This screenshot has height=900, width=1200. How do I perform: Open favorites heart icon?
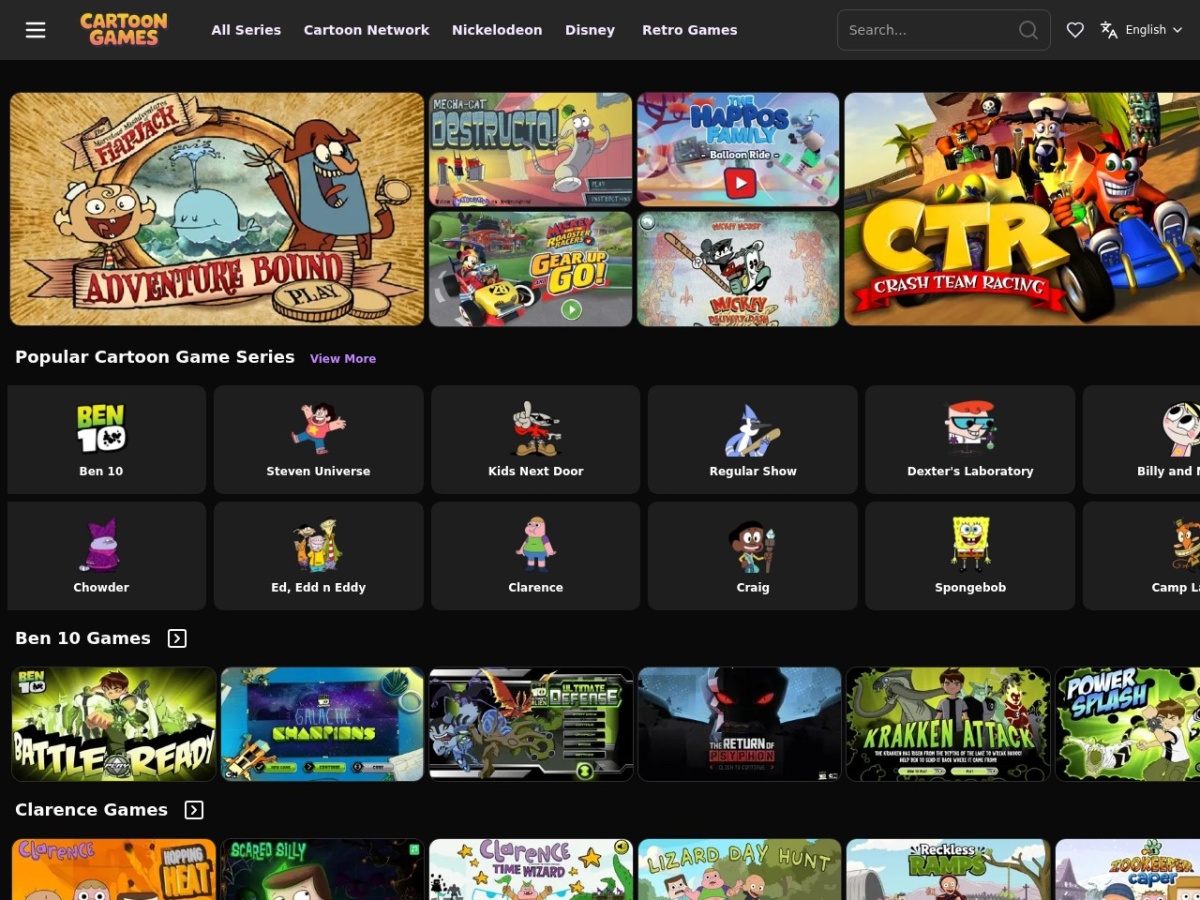[1075, 30]
